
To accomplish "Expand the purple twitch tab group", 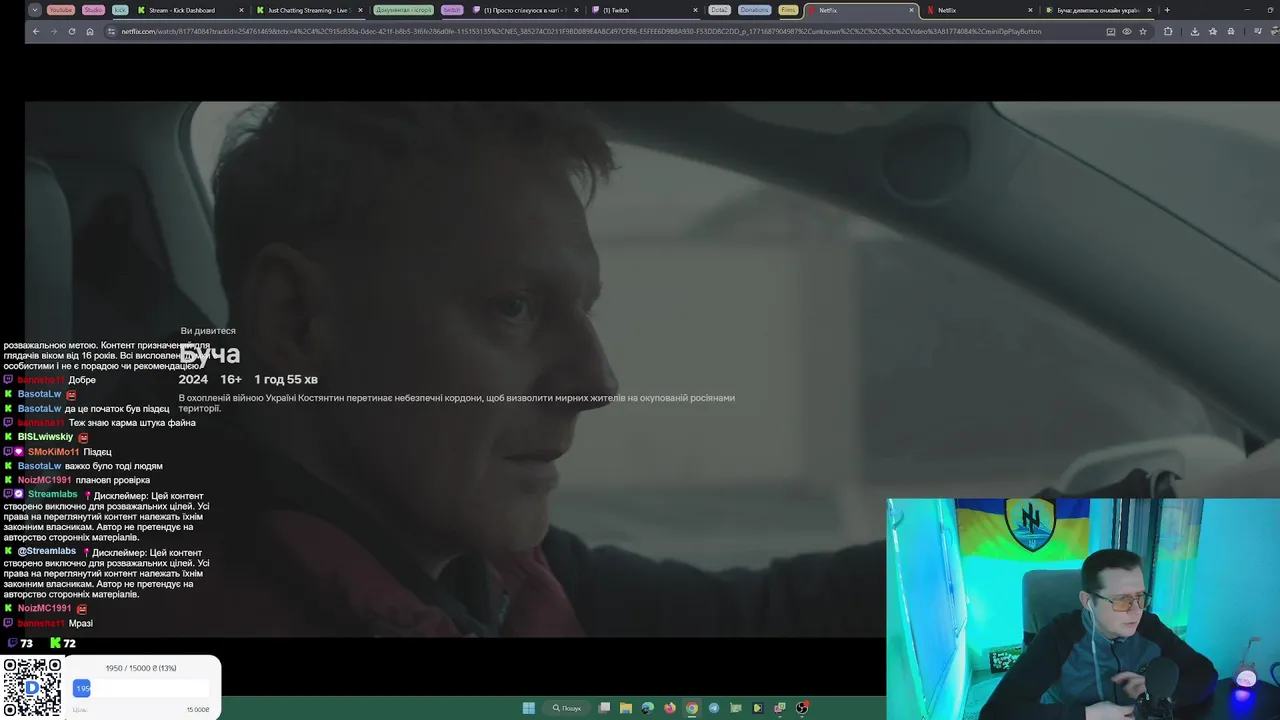I will (452, 10).
